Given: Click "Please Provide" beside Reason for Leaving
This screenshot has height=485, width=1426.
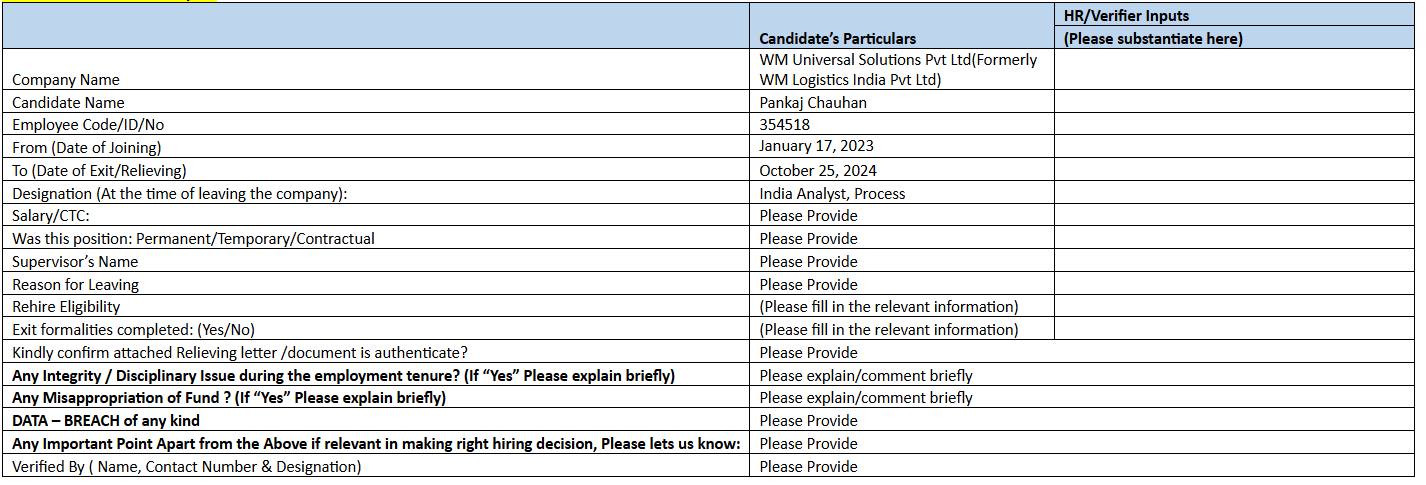Looking at the screenshot, I should coord(808,284).
